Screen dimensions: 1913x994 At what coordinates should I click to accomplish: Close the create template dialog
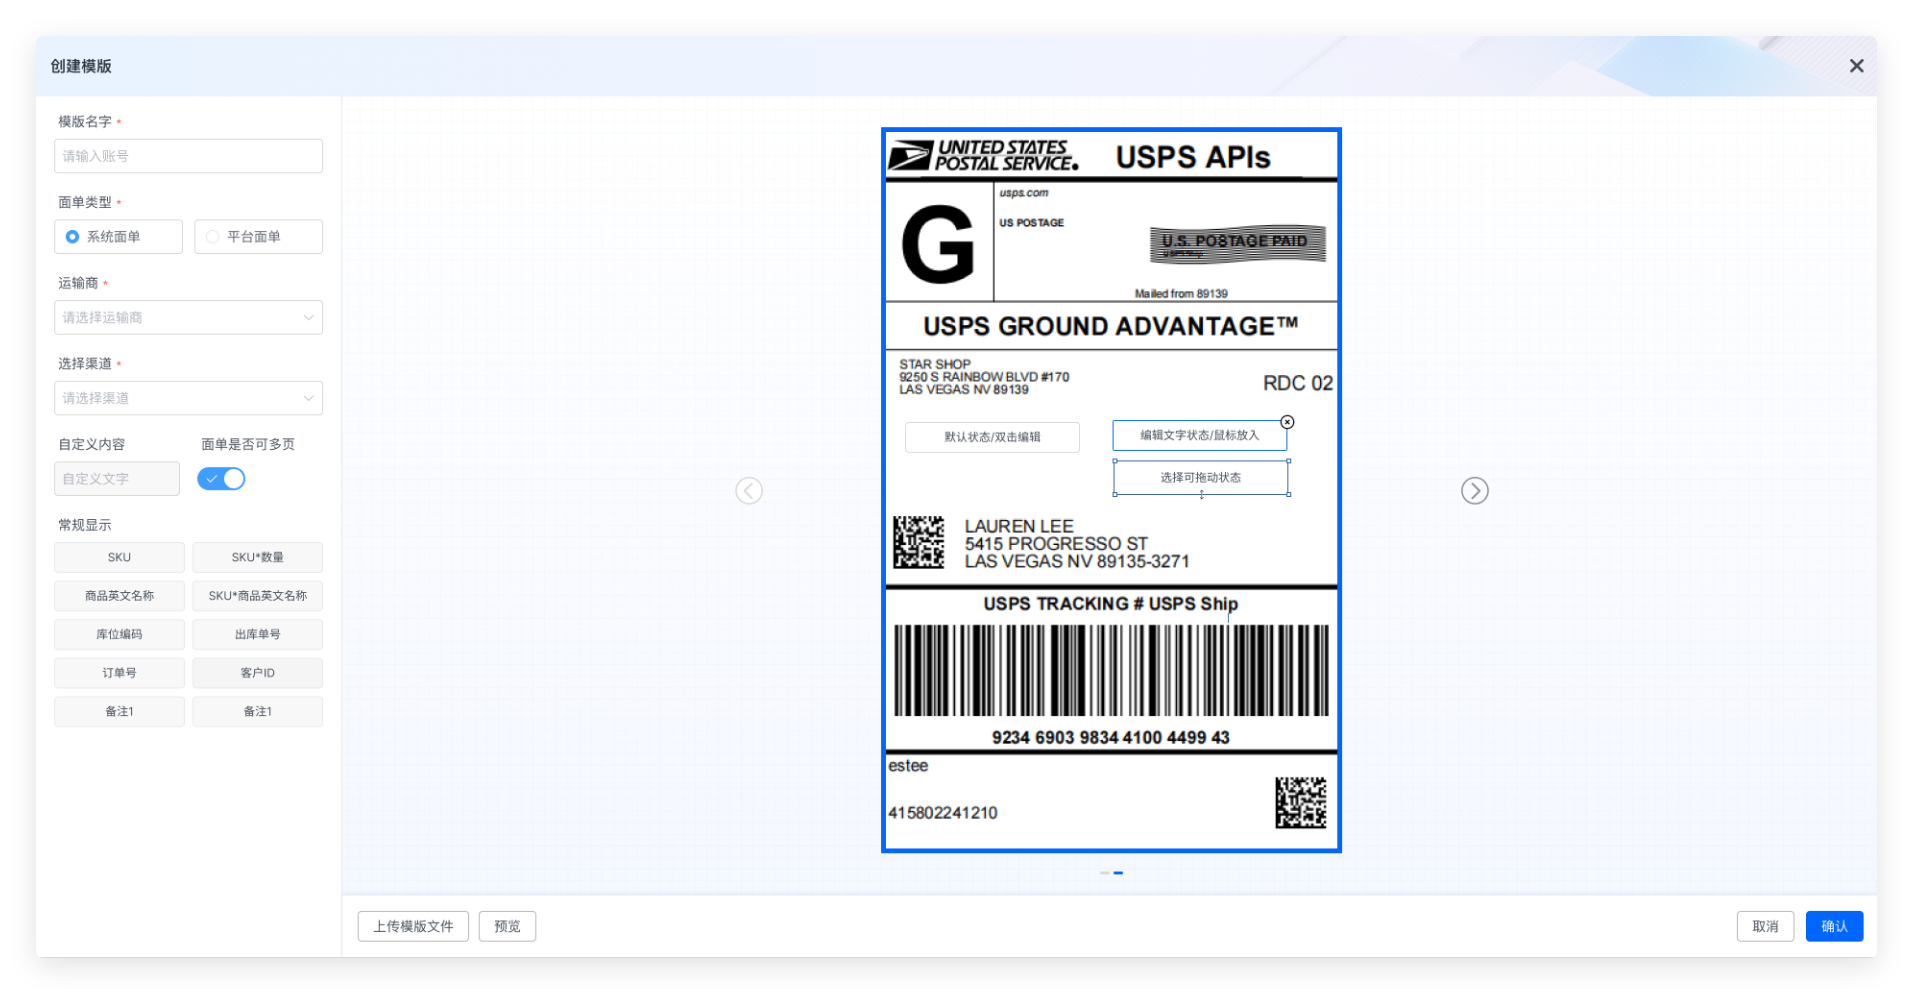click(1856, 66)
